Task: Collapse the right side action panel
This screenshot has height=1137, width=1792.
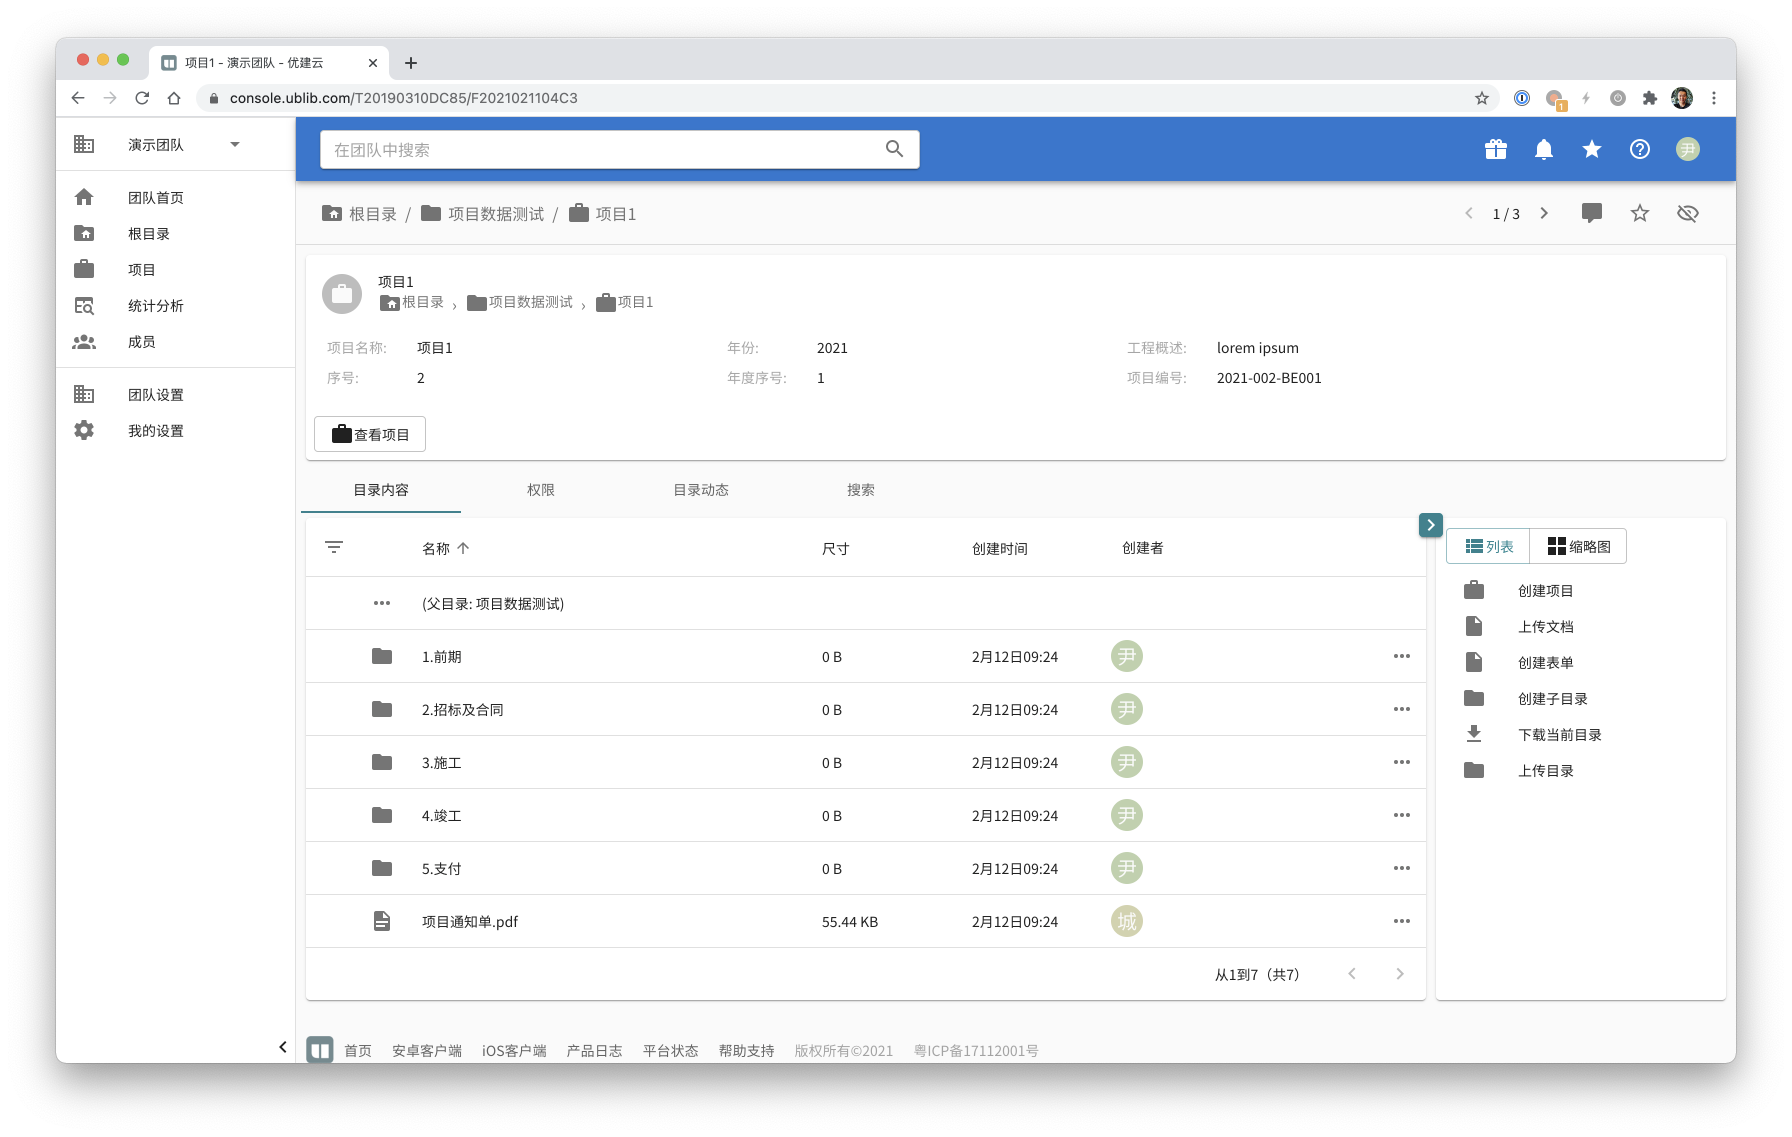Action: pos(1430,525)
